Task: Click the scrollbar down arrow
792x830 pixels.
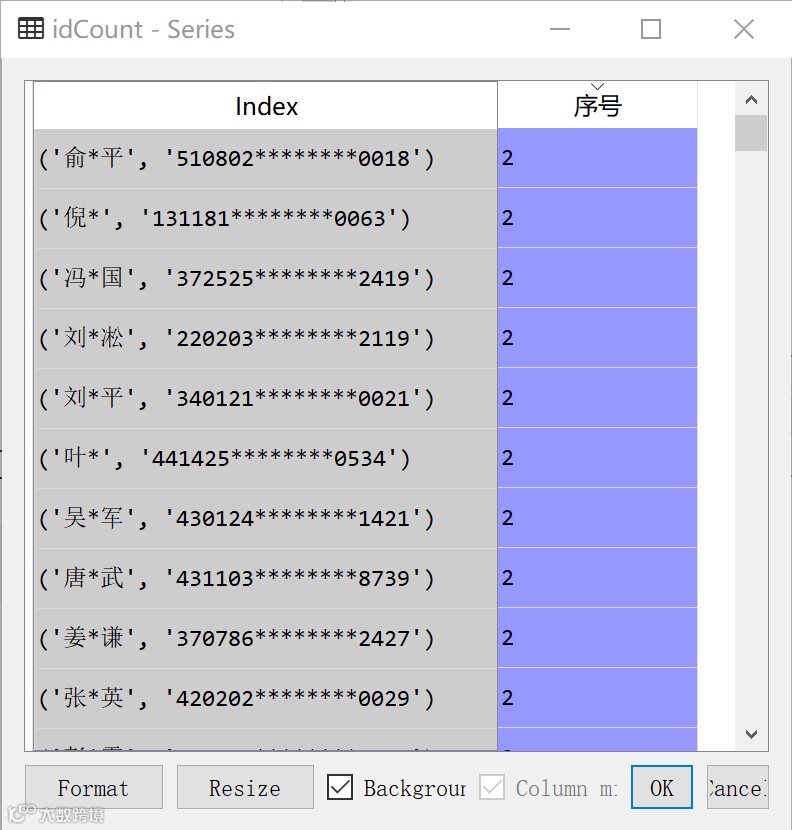Action: (751, 734)
